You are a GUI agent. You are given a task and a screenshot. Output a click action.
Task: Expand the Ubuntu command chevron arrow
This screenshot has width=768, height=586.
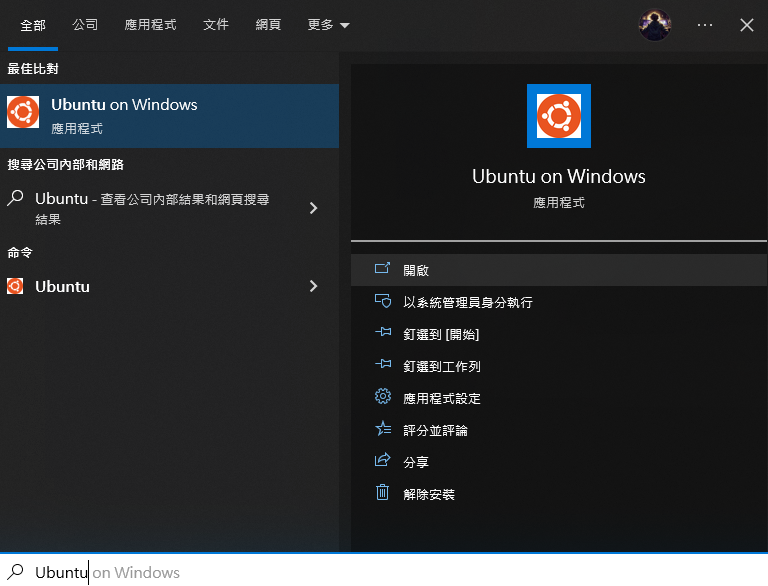[313, 286]
